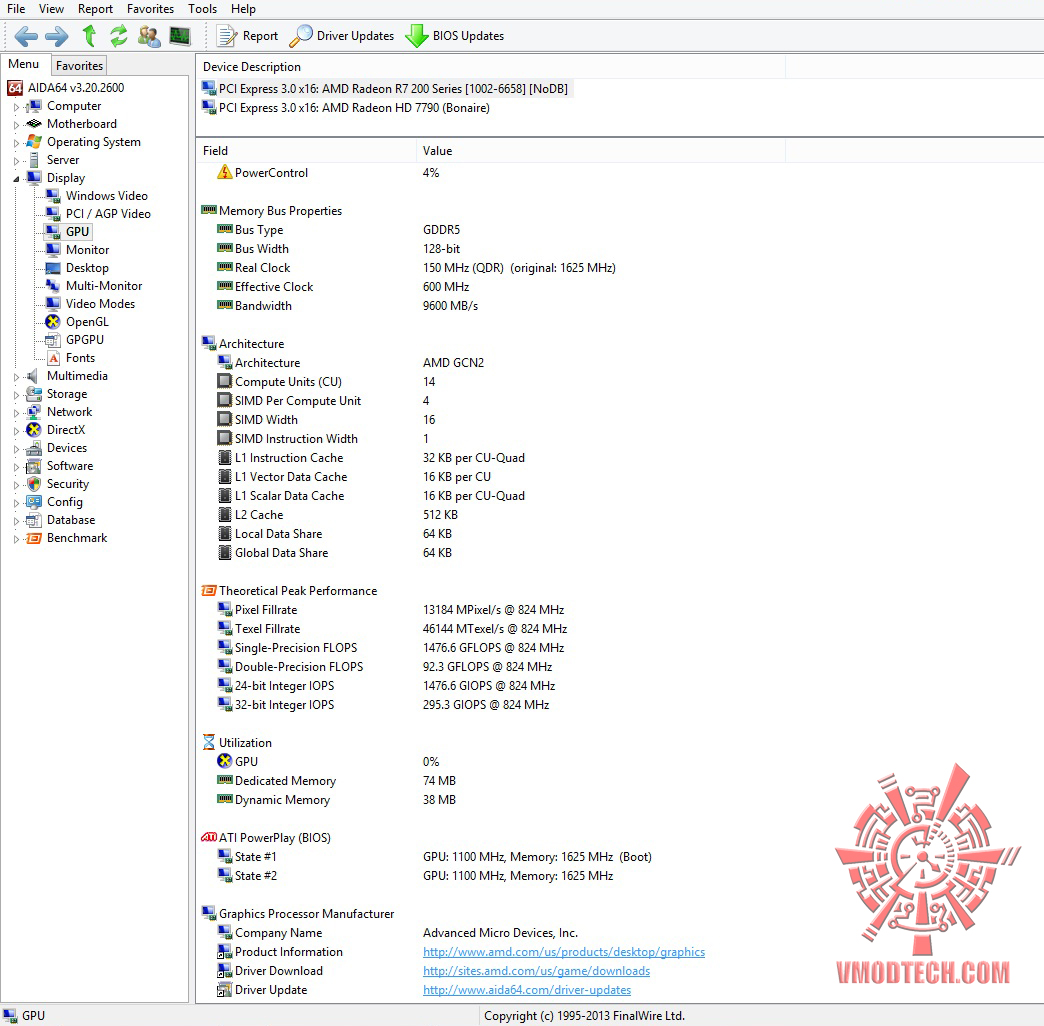The height and width of the screenshot is (1026, 1044).
Task: Expand the Computer tree node
Action: [16, 107]
